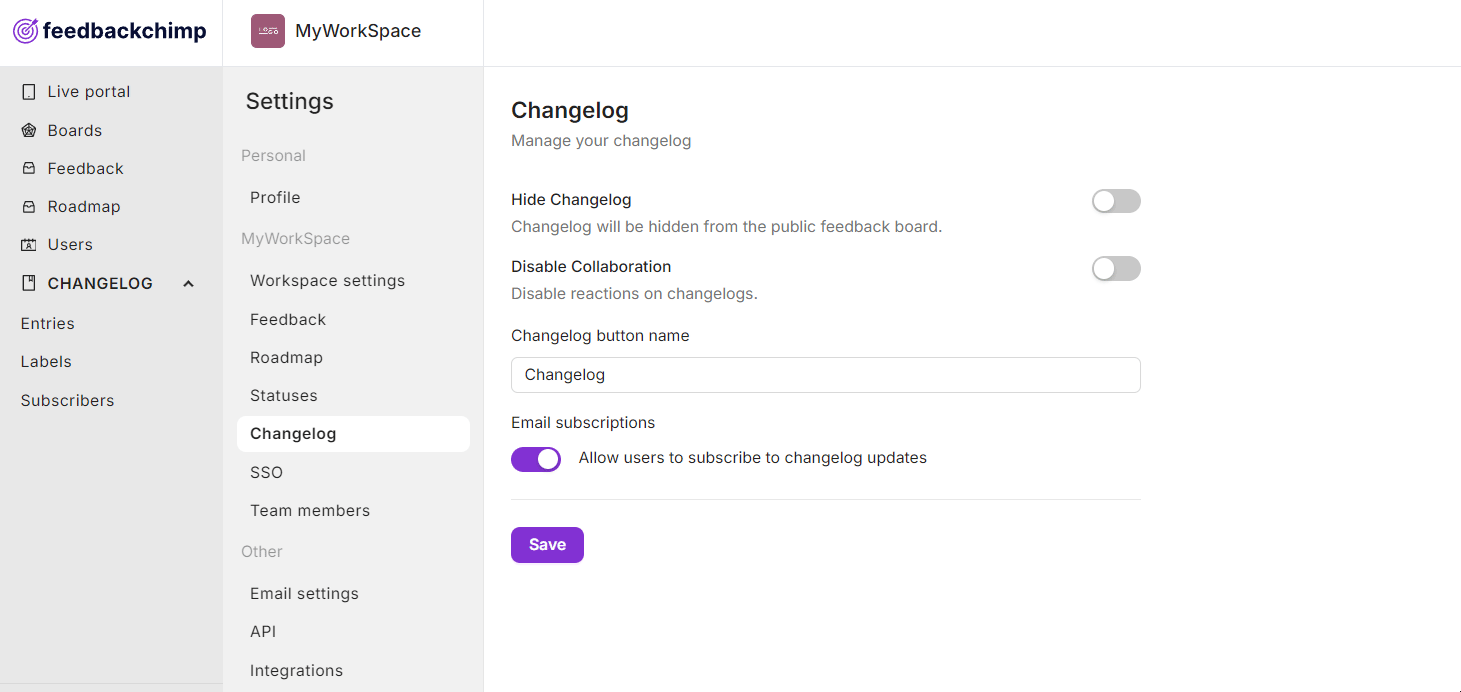Screen dimensions: 1461x692
Task: Open the Live portal icon
Action: [x=29, y=92]
